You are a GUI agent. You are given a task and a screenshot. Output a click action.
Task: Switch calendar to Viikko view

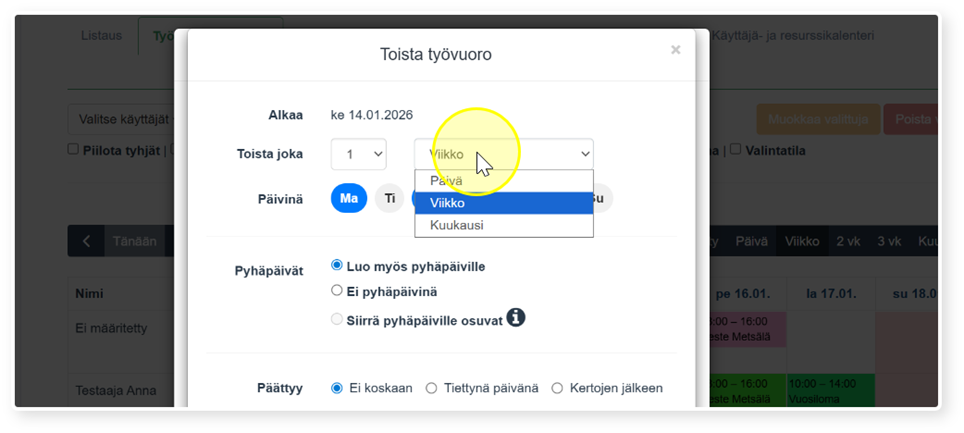coord(802,241)
